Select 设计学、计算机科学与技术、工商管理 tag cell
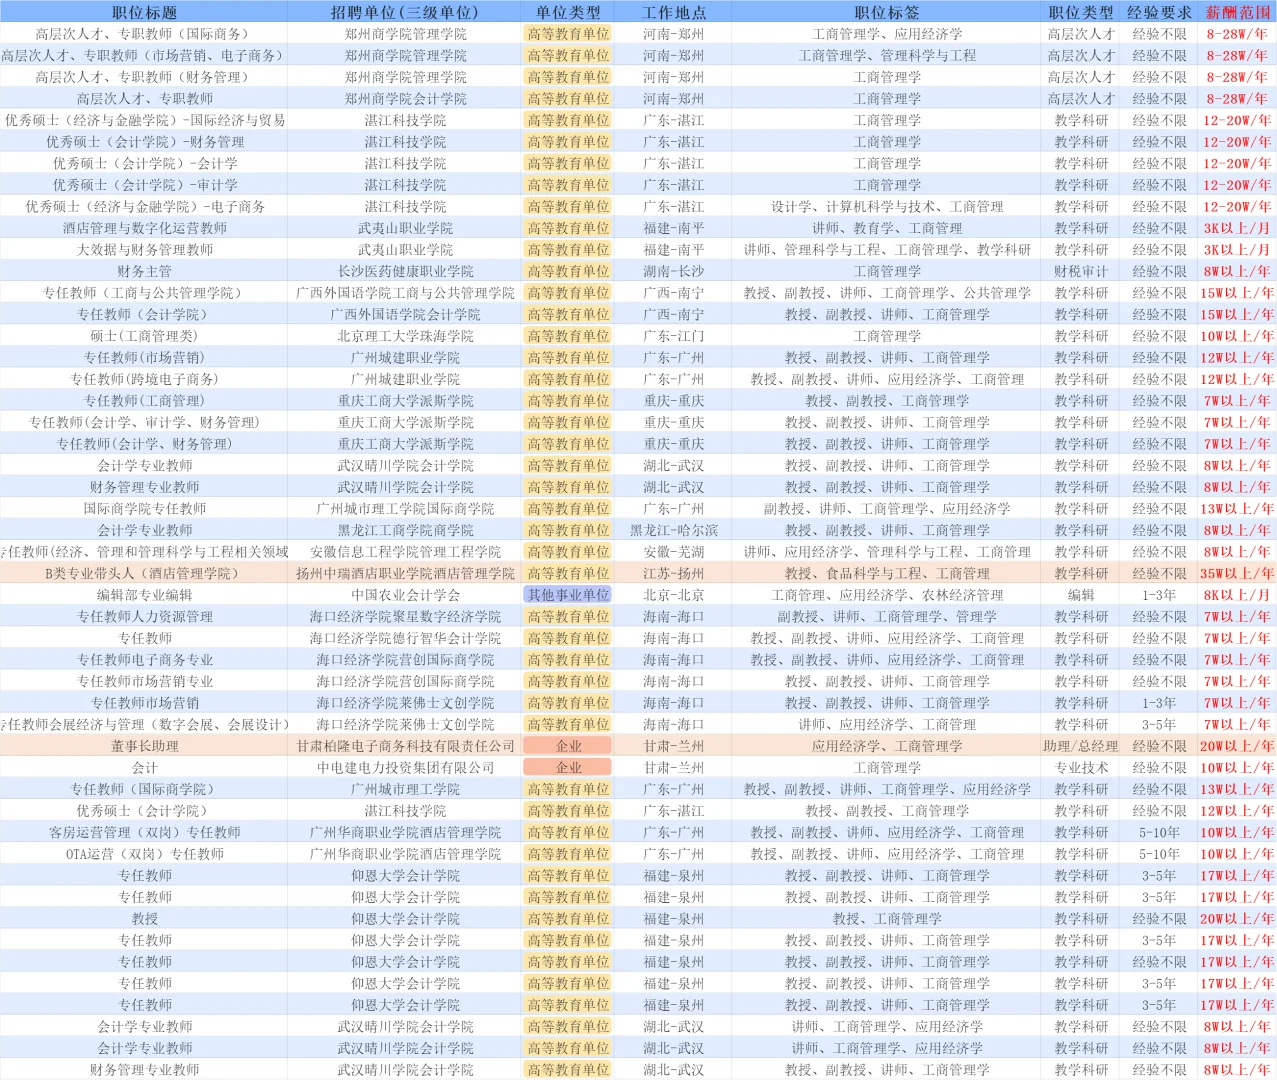This screenshot has height=1080, width=1277. (x=886, y=207)
